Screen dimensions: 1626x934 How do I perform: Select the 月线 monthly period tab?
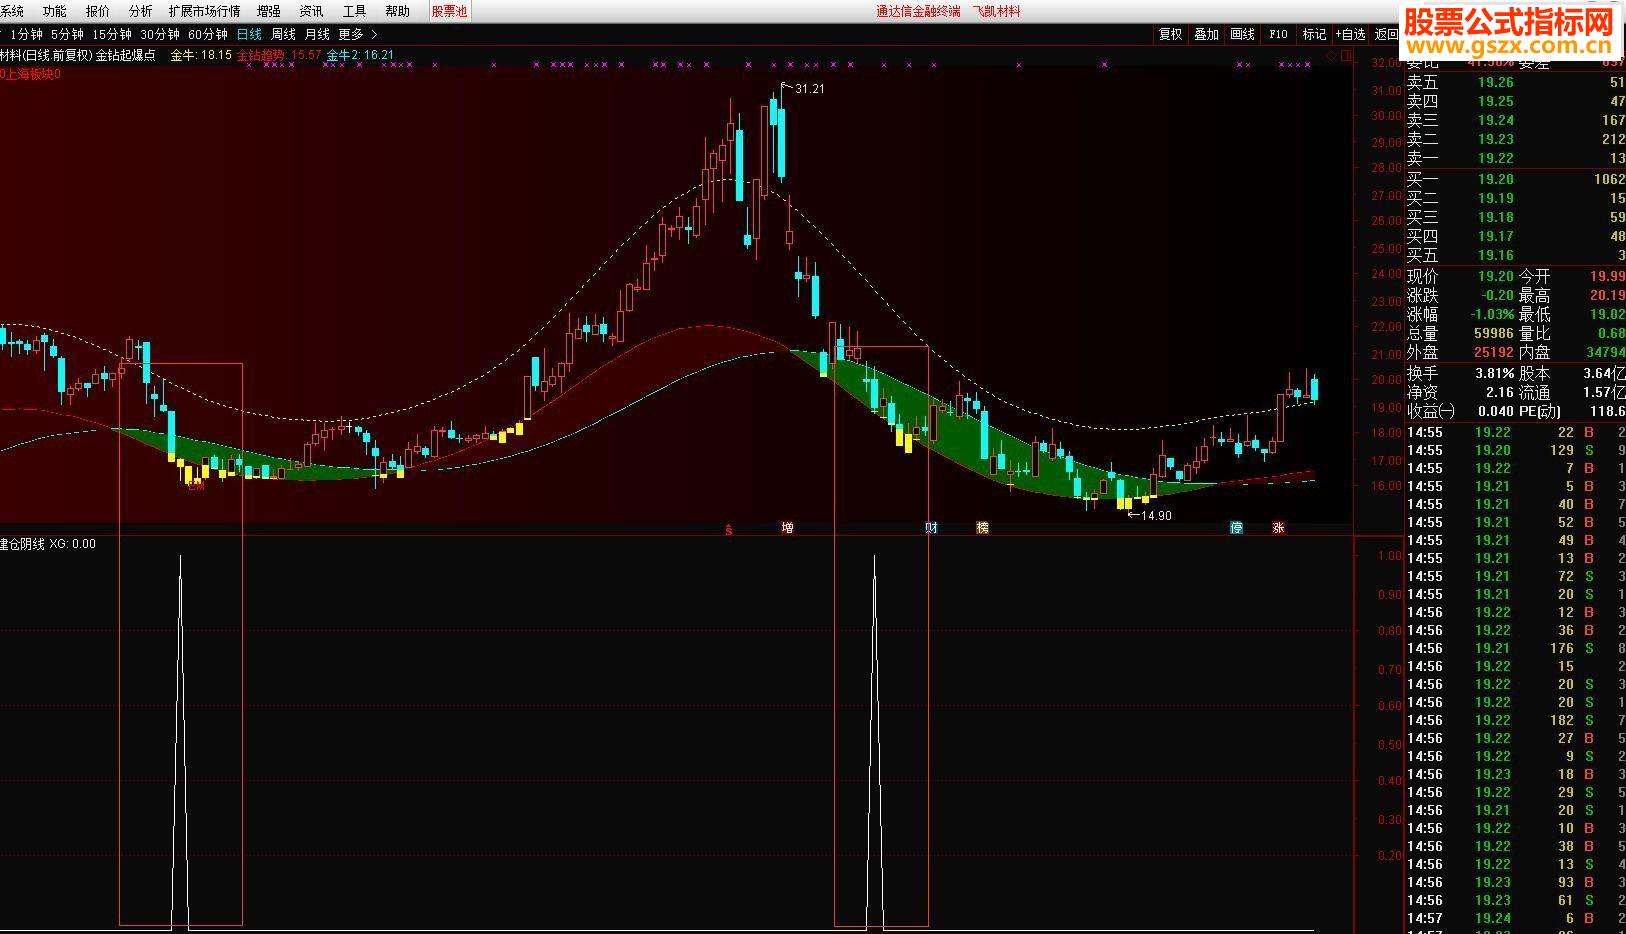[x=317, y=34]
